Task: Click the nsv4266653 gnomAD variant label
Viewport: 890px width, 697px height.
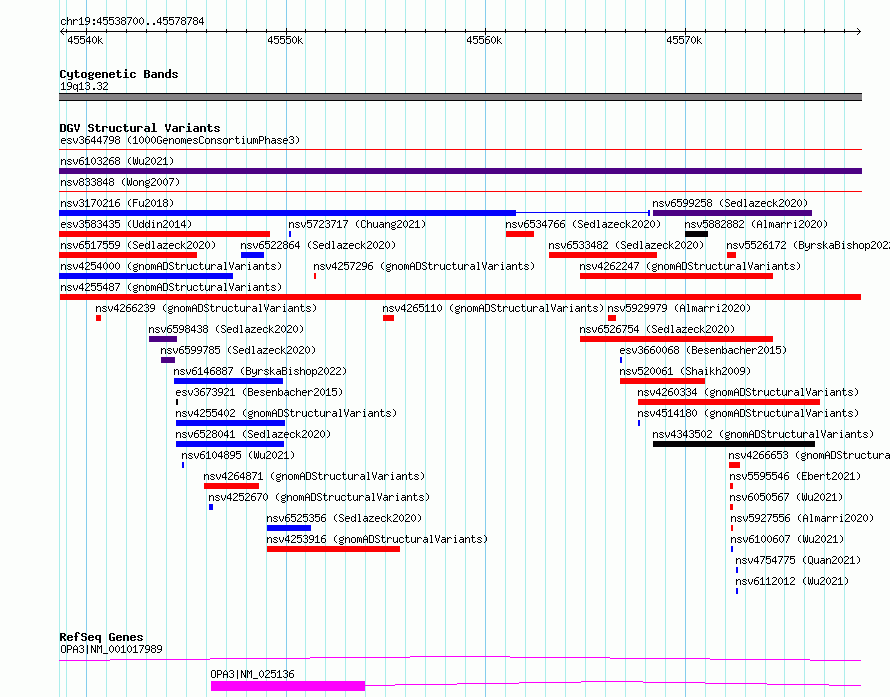Action: click(809, 455)
